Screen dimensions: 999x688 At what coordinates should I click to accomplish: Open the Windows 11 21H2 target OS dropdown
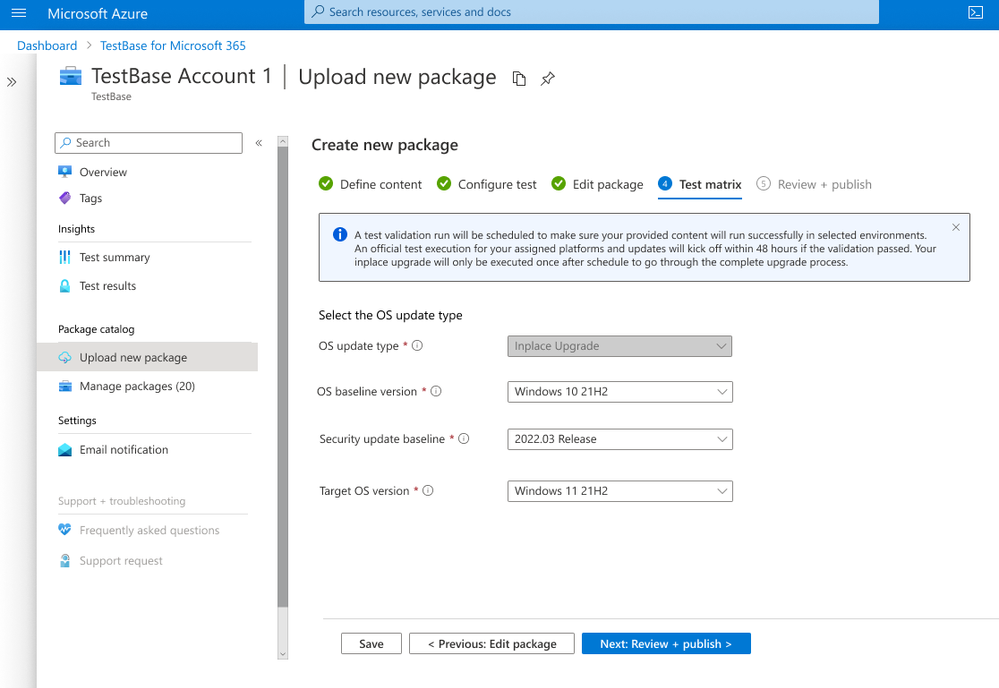tap(620, 491)
